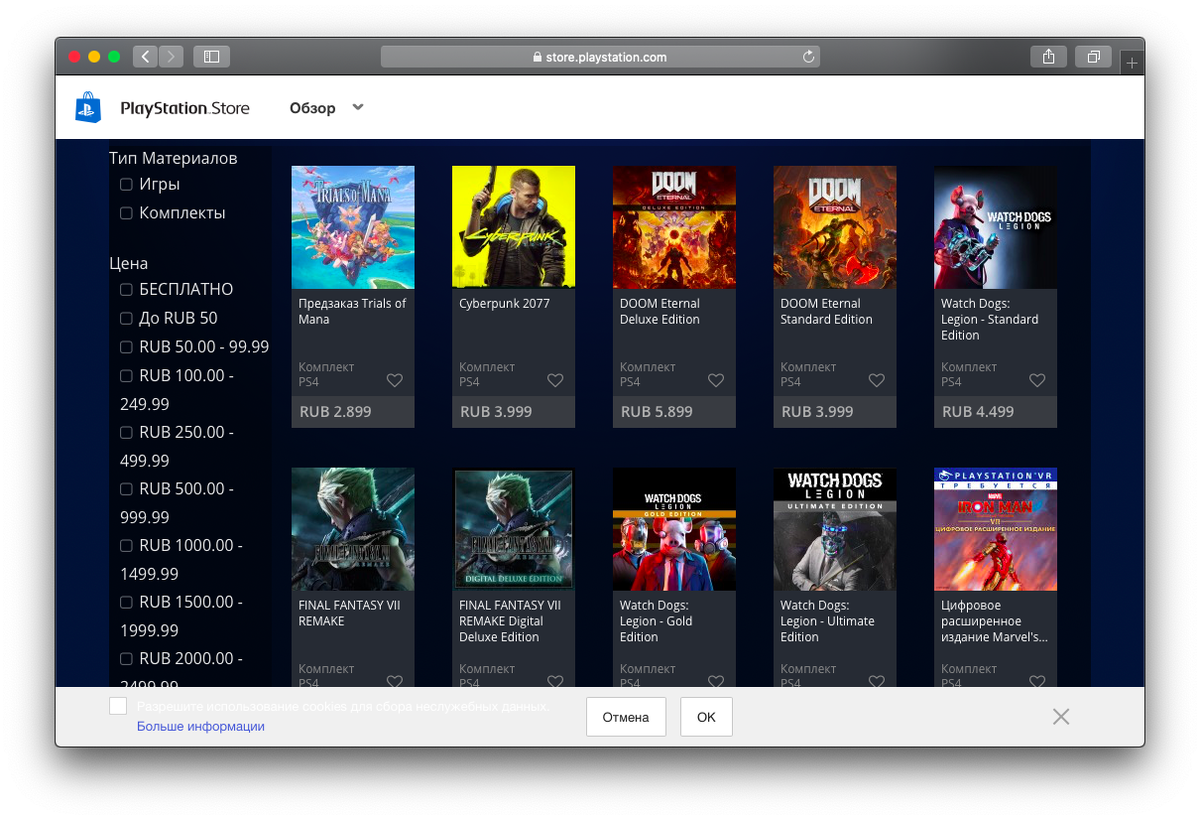Click the PlayStation Store bag logo
Image resolution: width=1200 pixels, height=820 pixels.
pyautogui.click(x=88, y=107)
